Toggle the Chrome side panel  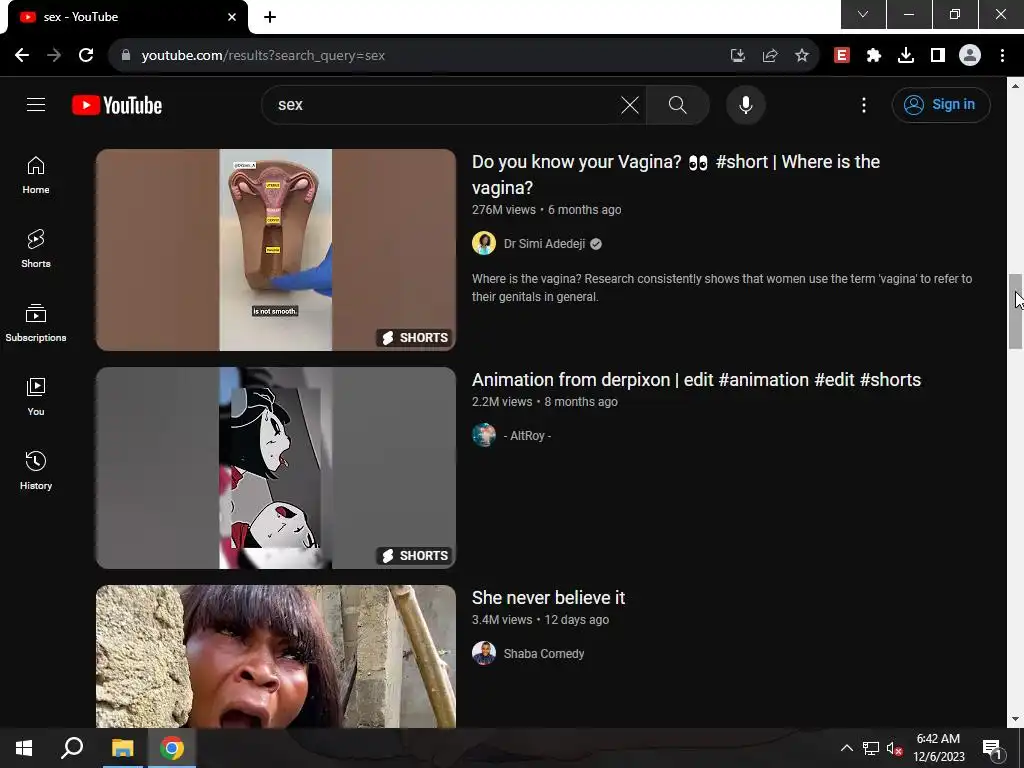pos(938,56)
